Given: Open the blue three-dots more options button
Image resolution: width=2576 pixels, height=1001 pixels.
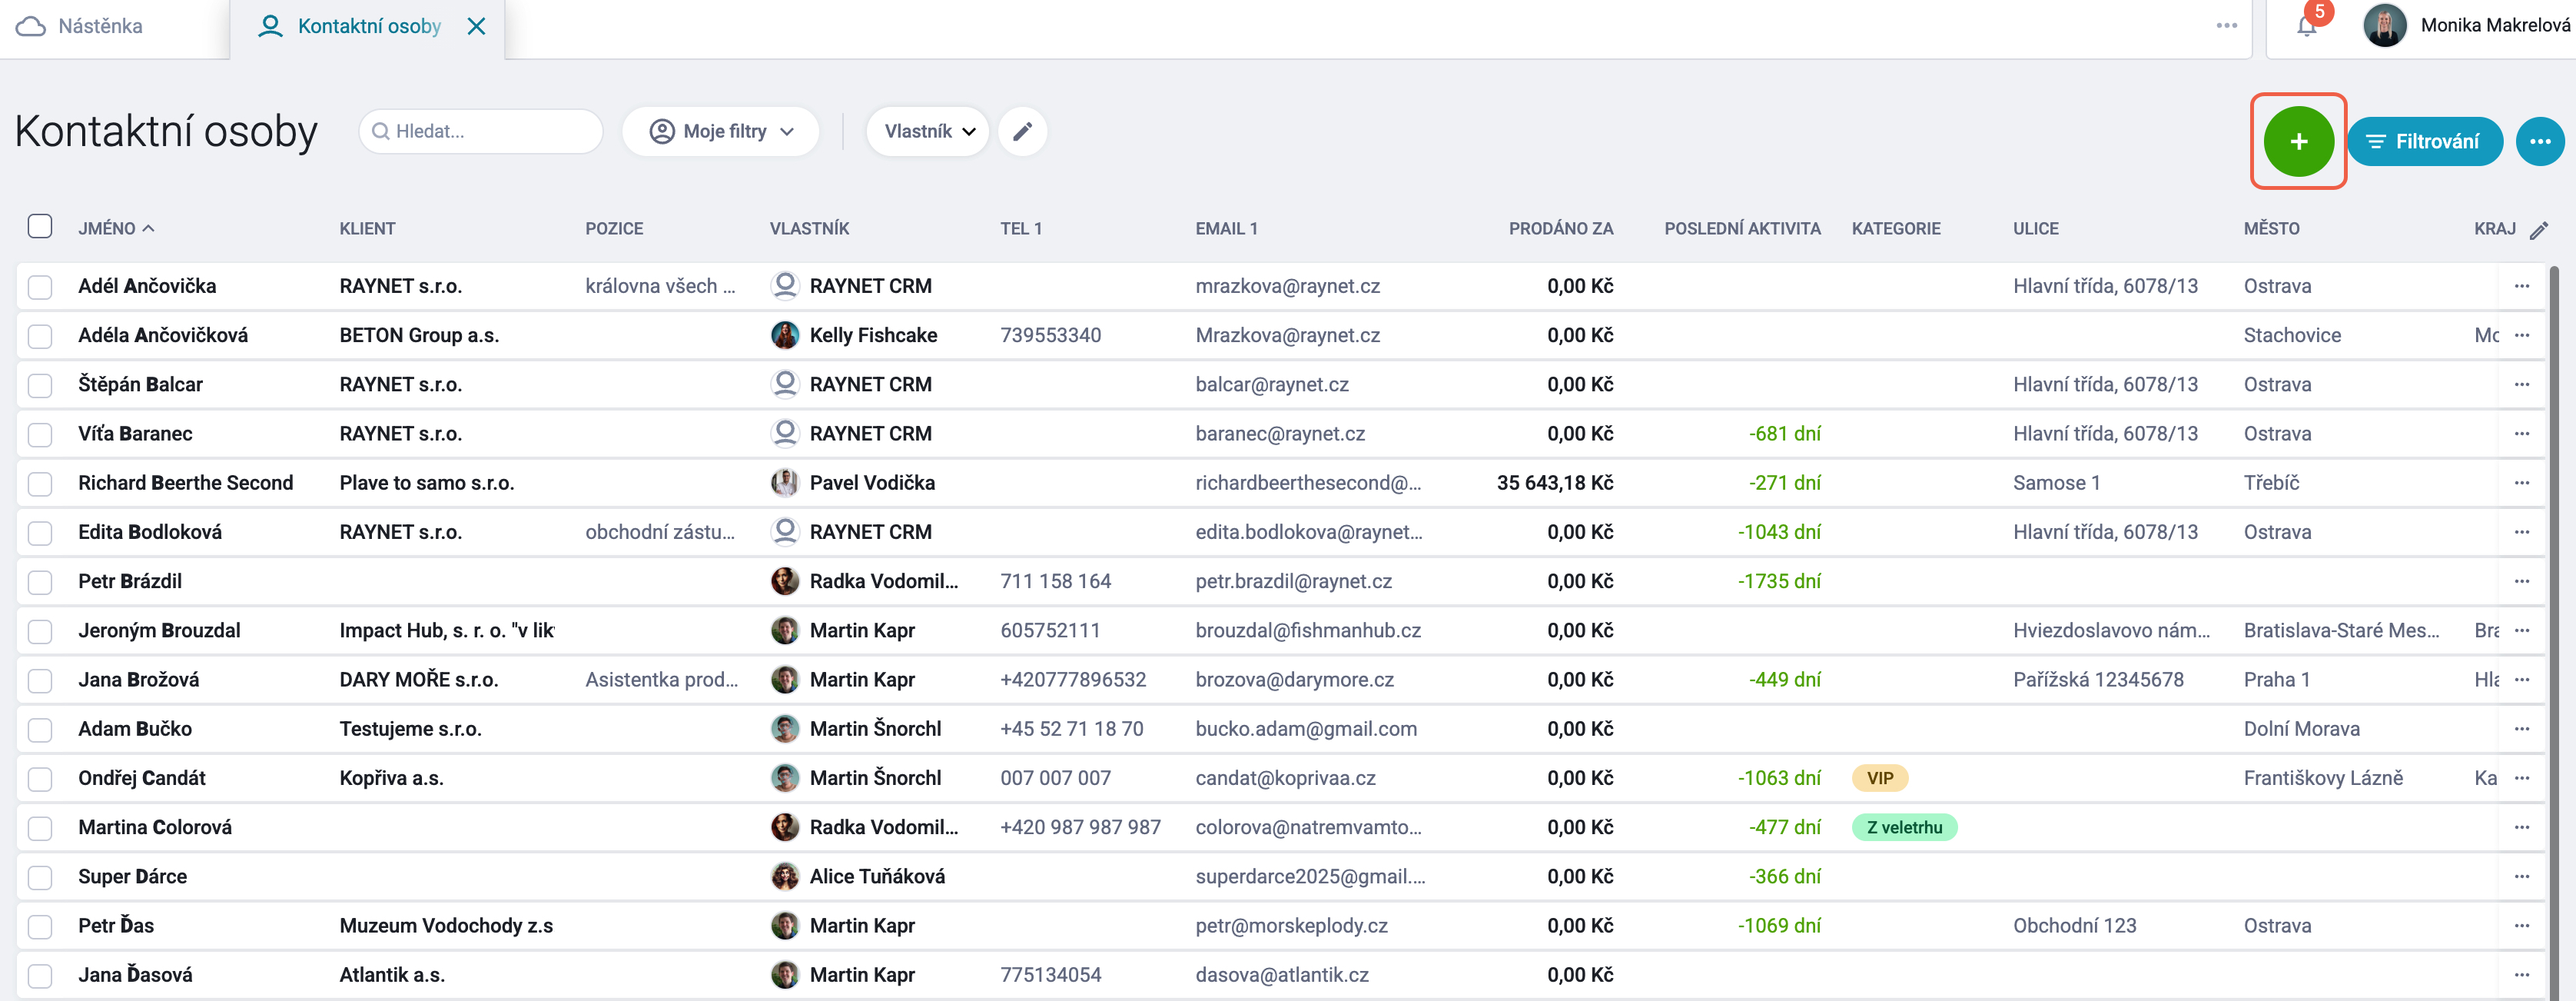Looking at the screenshot, I should point(2540,141).
